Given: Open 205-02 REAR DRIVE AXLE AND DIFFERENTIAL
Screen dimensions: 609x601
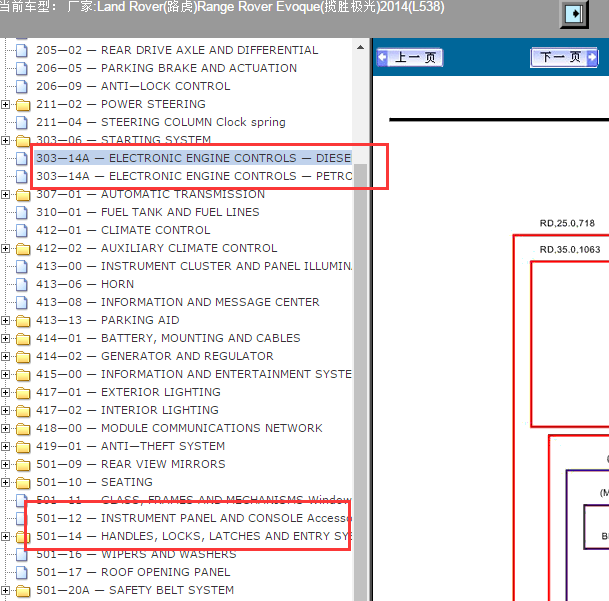Looking at the screenshot, I should point(177,50).
